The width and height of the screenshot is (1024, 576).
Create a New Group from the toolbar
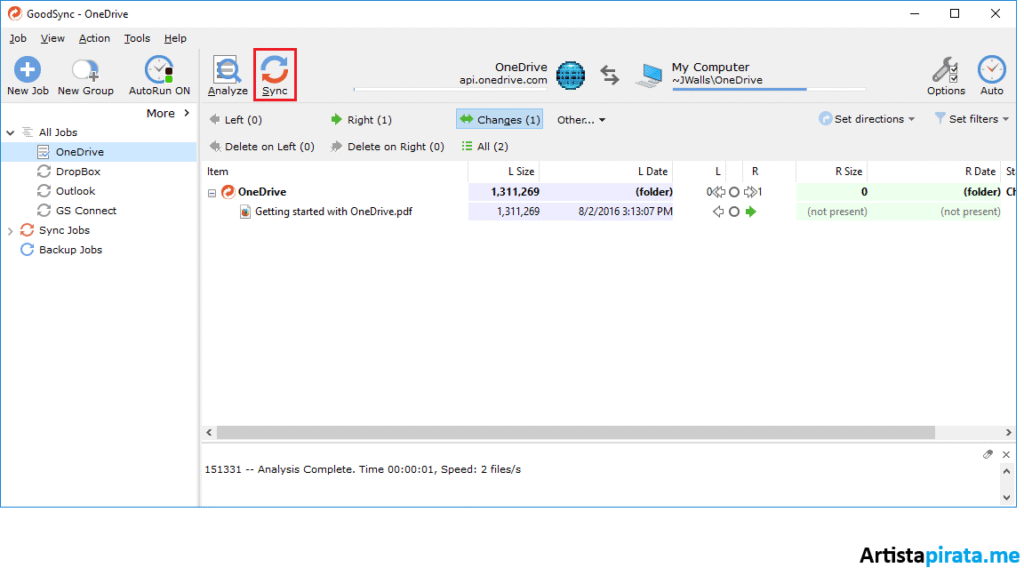(85, 71)
